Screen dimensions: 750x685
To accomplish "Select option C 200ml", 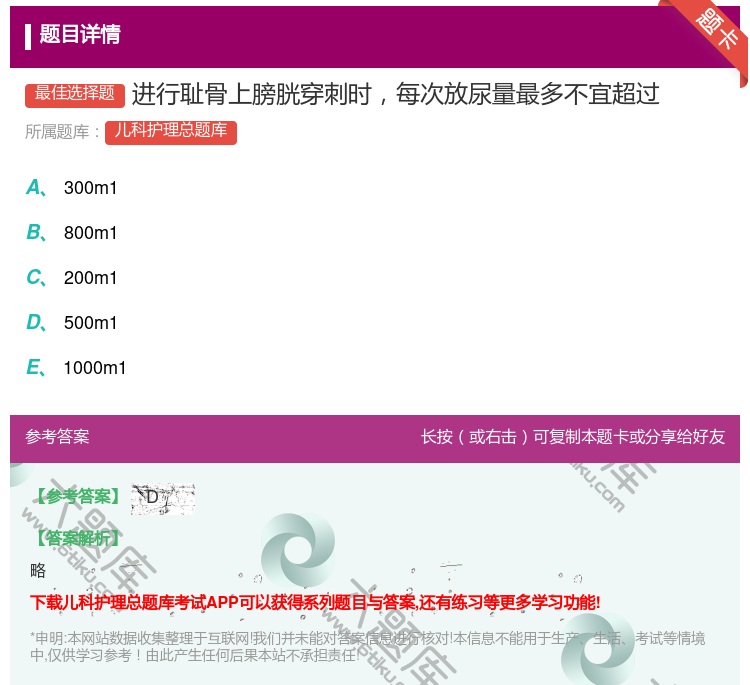I will [72, 277].
